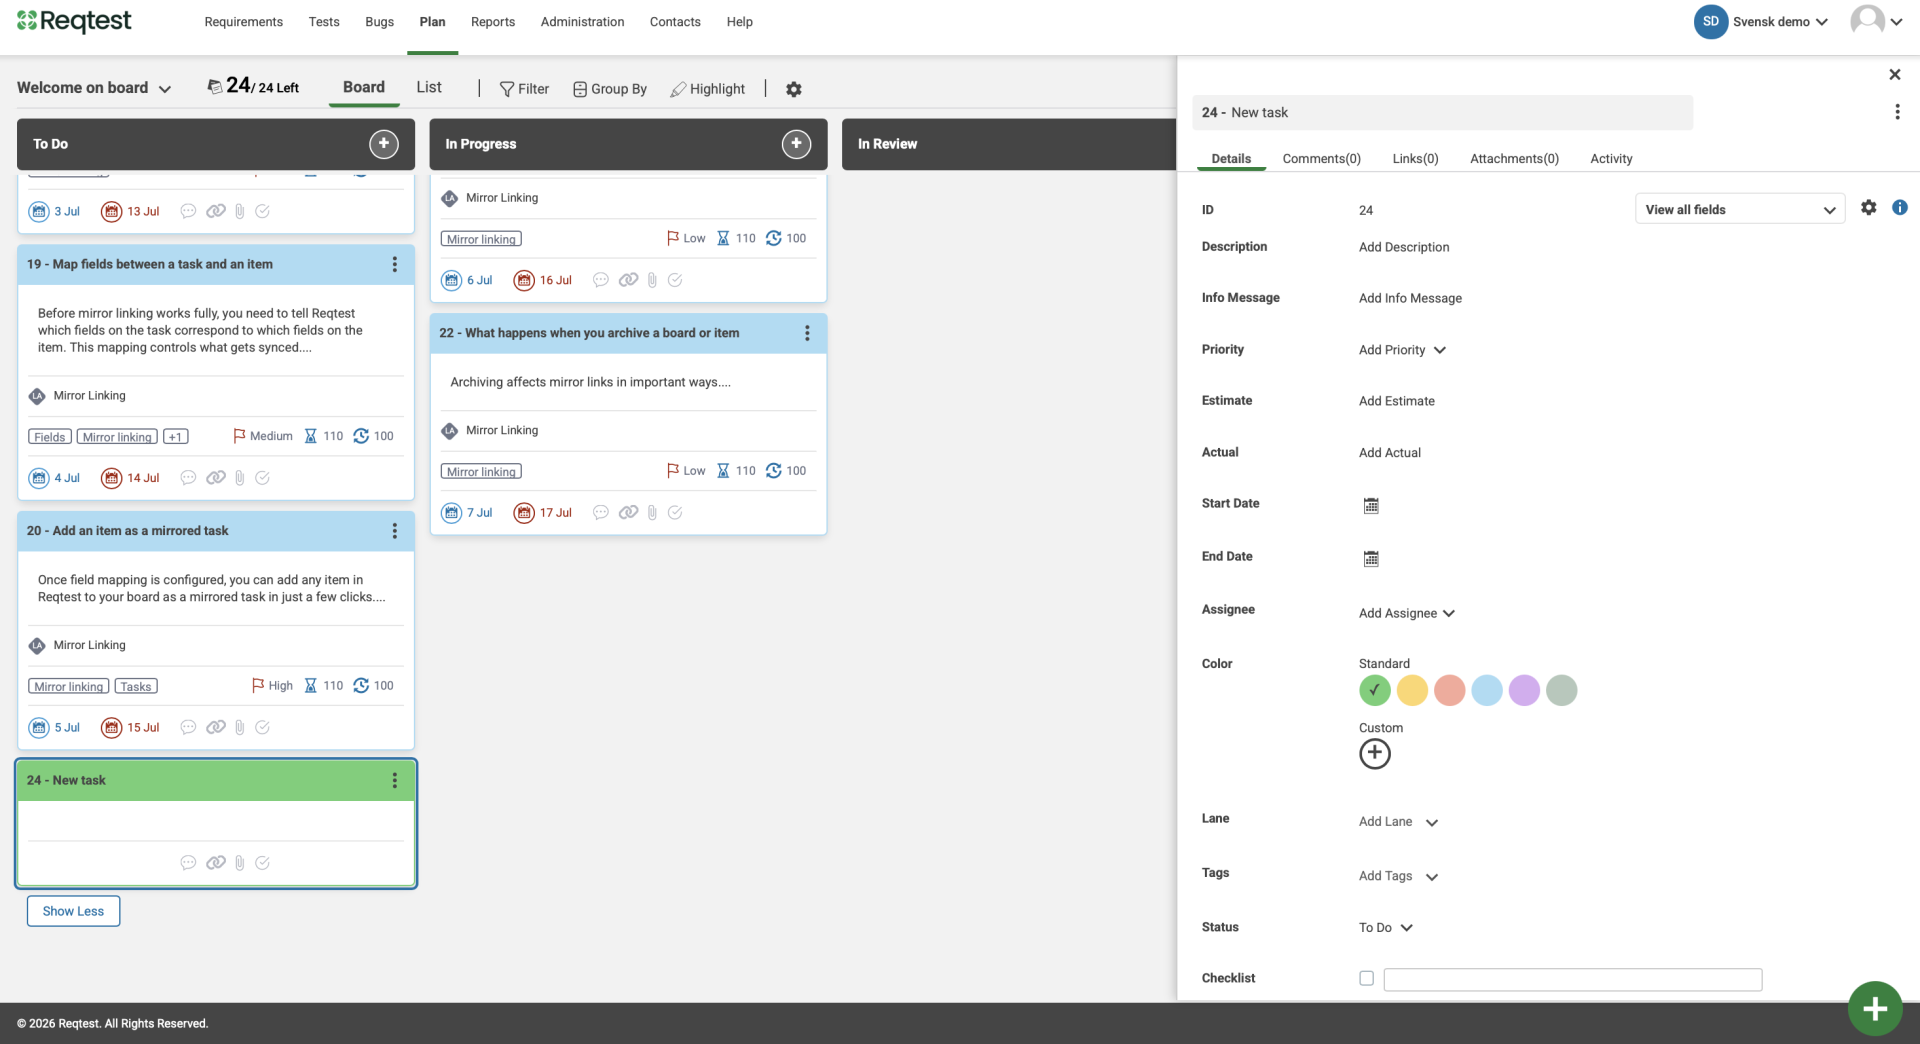Open link icon on card 20
This screenshot has width=1920, height=1044.
click(x=216, y=728)
